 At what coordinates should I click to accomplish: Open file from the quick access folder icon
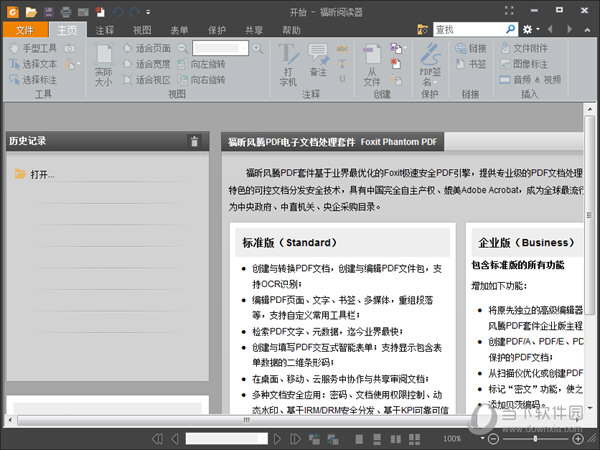(31, 12)
